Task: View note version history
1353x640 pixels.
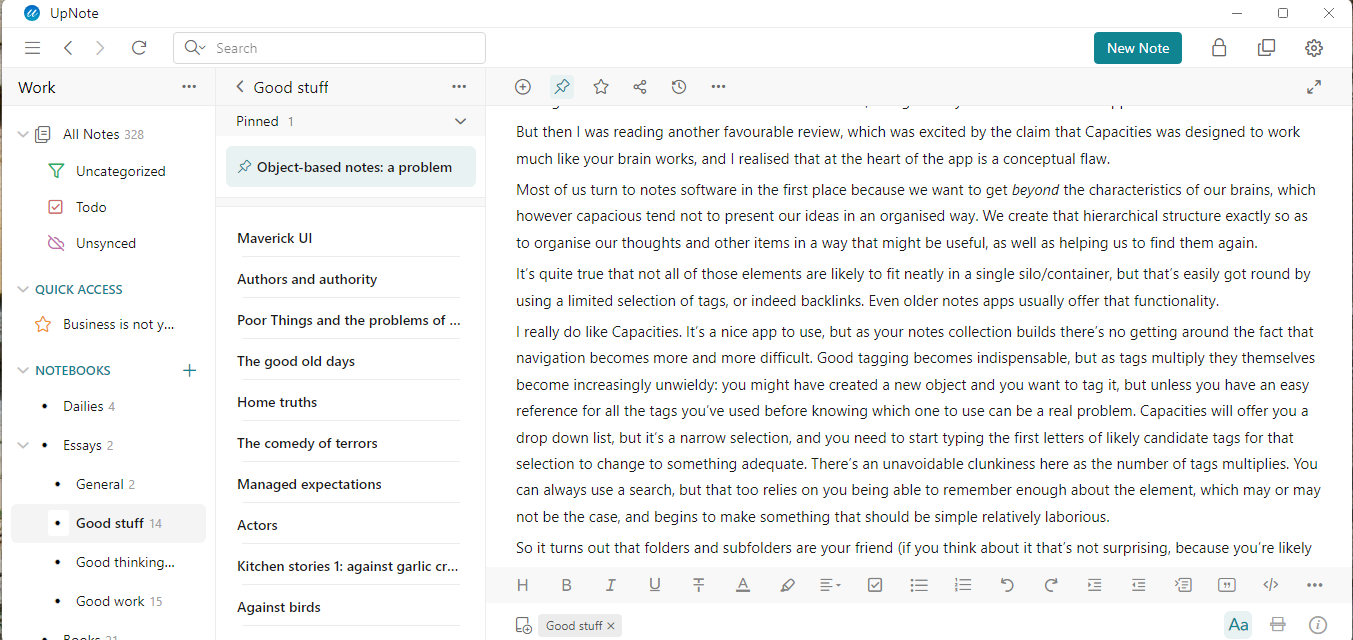Action: pos(679,87)
